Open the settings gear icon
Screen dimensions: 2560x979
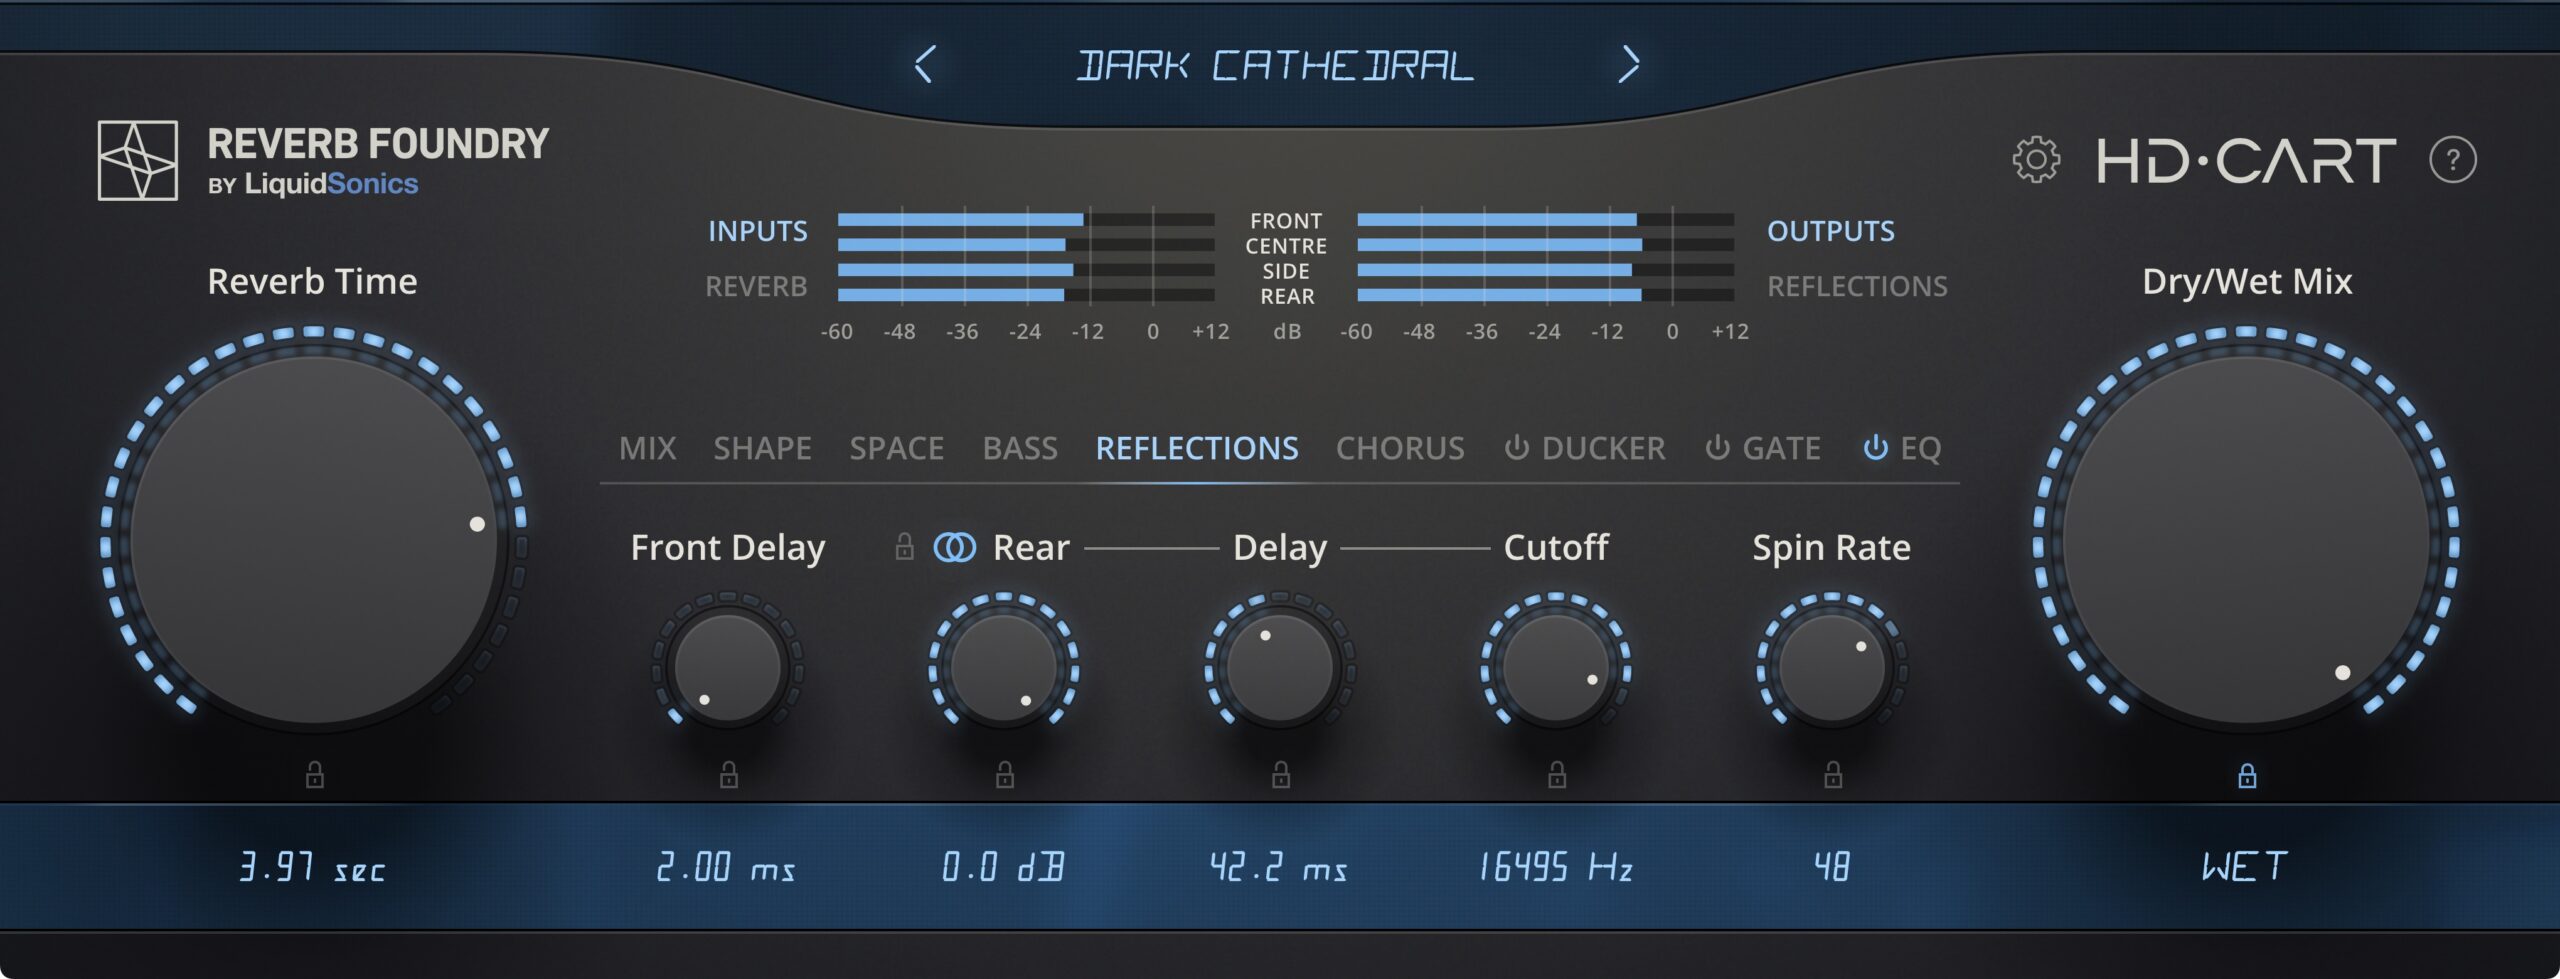(x=2035, y=160)
